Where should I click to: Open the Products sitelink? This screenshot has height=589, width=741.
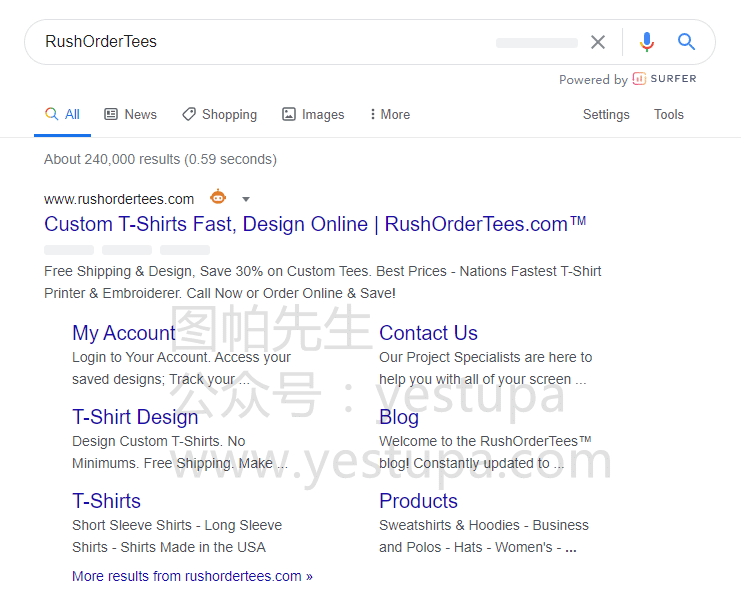click(x=418, y=501)
